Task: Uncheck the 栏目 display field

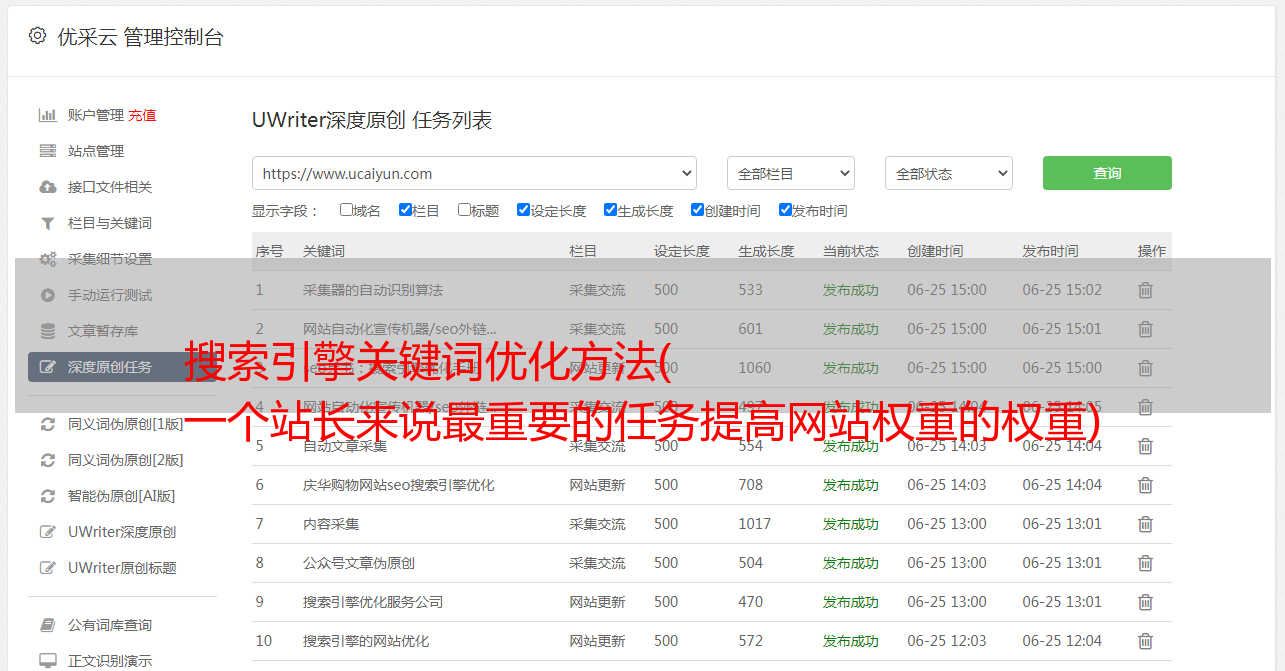Action: click(405, 210)
